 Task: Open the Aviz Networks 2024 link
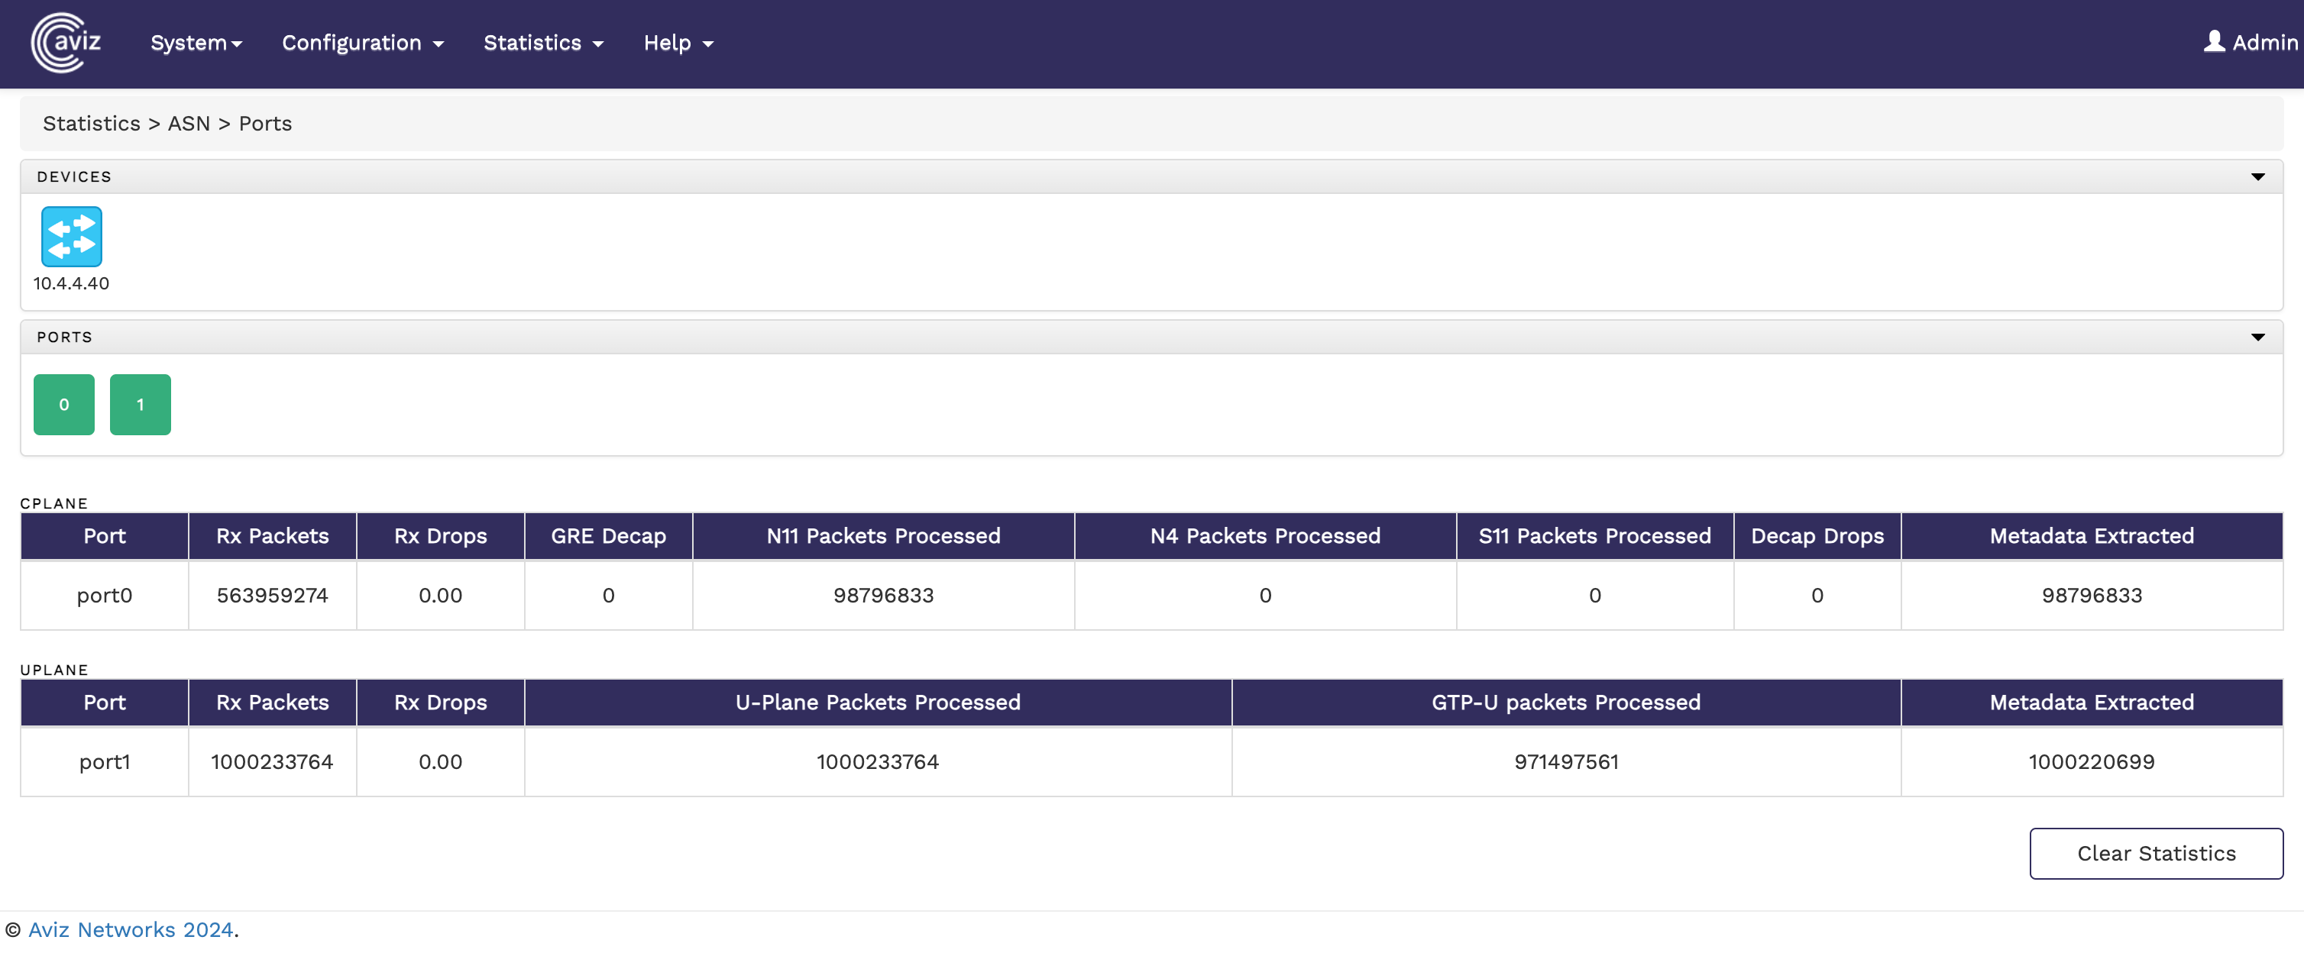(x=130, y=930)
